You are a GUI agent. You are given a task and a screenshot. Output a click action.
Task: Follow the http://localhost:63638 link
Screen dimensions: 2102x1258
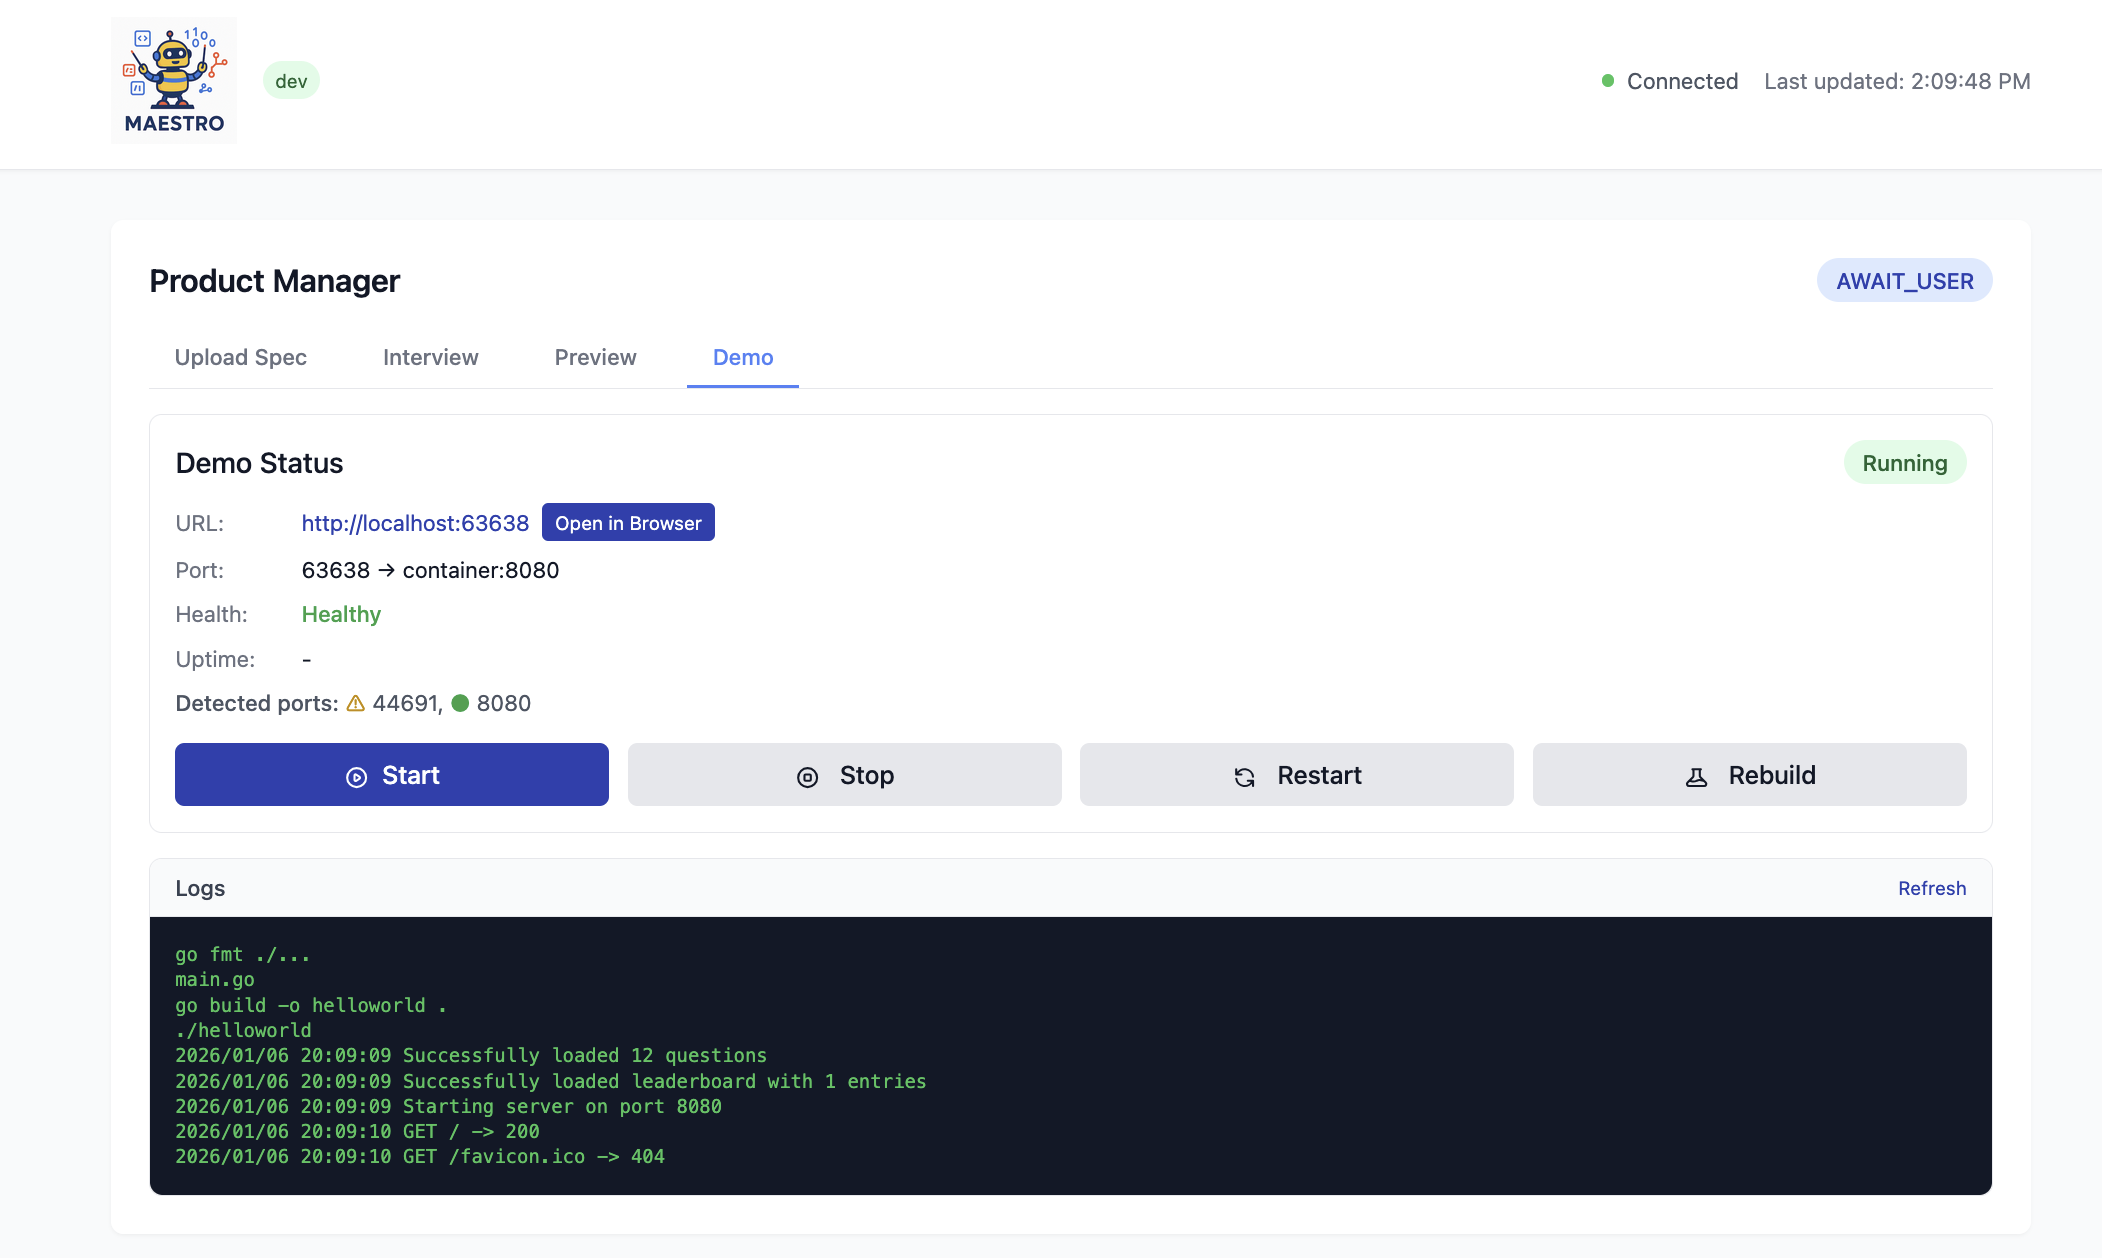[415, 523]
